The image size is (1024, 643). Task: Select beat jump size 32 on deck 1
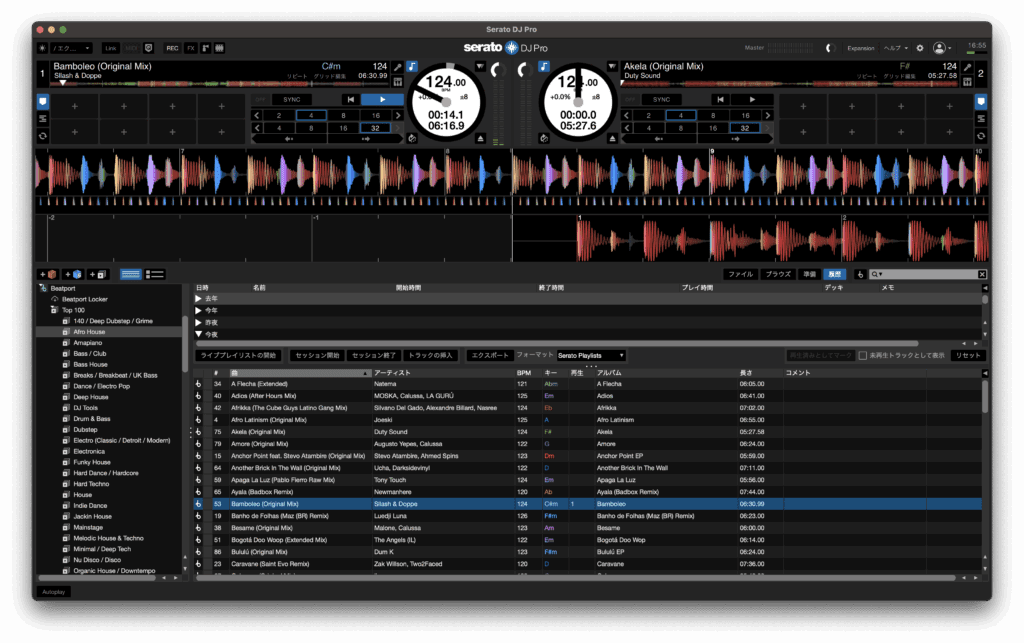pos(376,129)
